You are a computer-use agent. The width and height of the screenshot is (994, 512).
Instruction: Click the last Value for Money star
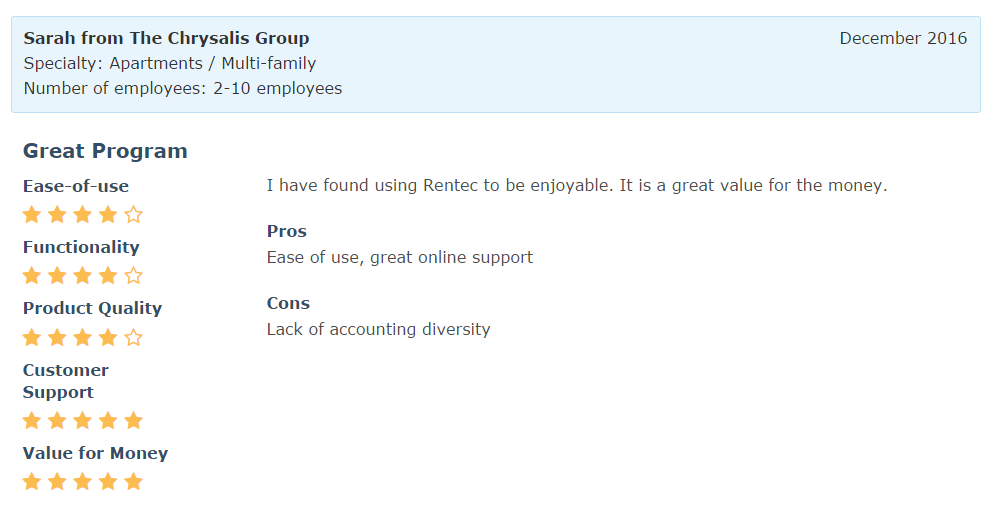pyautogui.click(x=134, y=482)
